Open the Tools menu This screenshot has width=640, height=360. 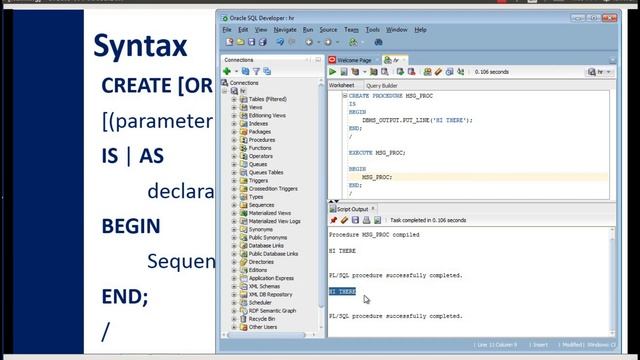373,30
